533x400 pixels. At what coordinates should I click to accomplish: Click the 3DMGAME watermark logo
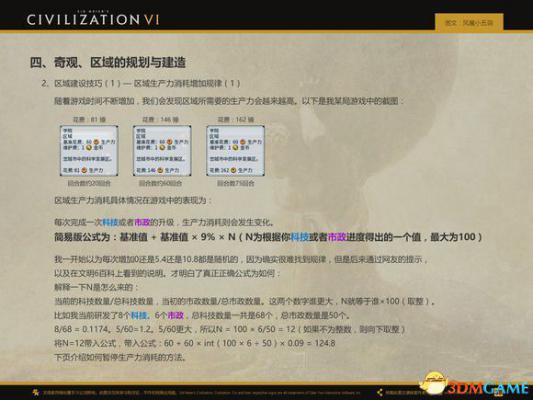tap(488, 388)
